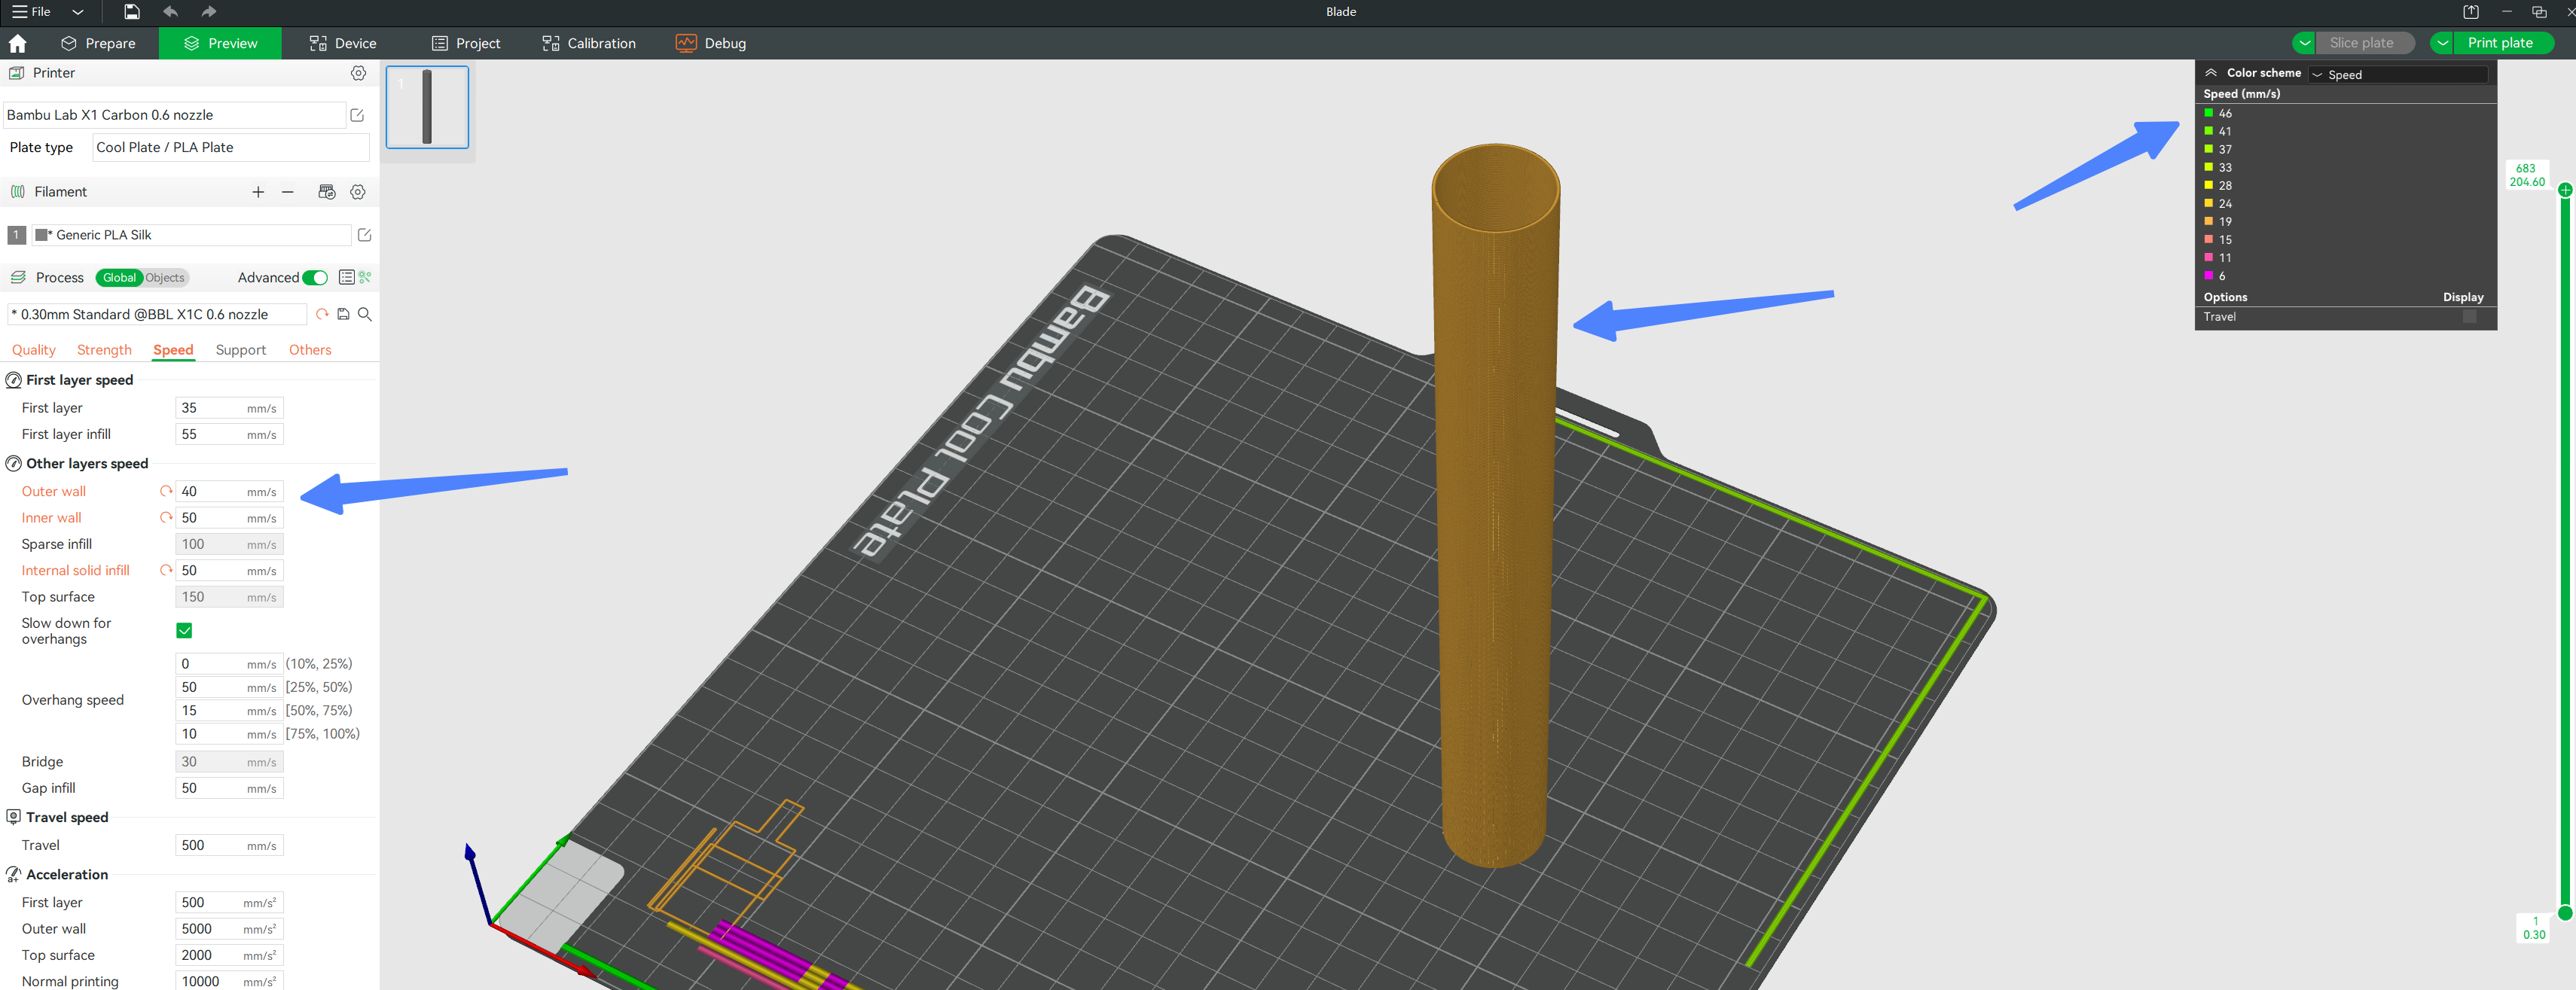
Task: Save the project using the save icon
Action: 130,12
